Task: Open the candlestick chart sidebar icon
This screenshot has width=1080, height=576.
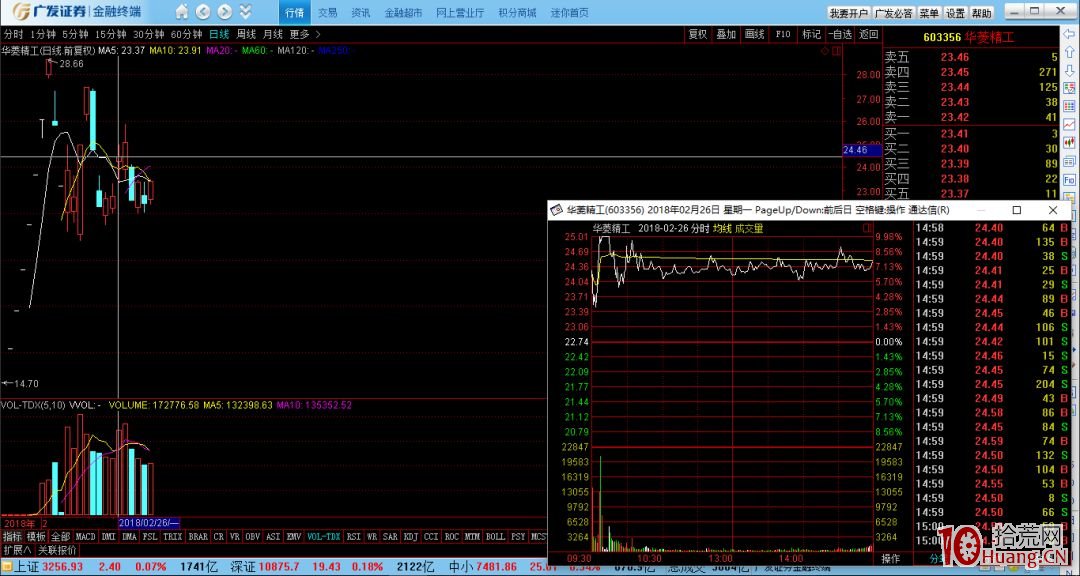Action: pos(1069,143)
